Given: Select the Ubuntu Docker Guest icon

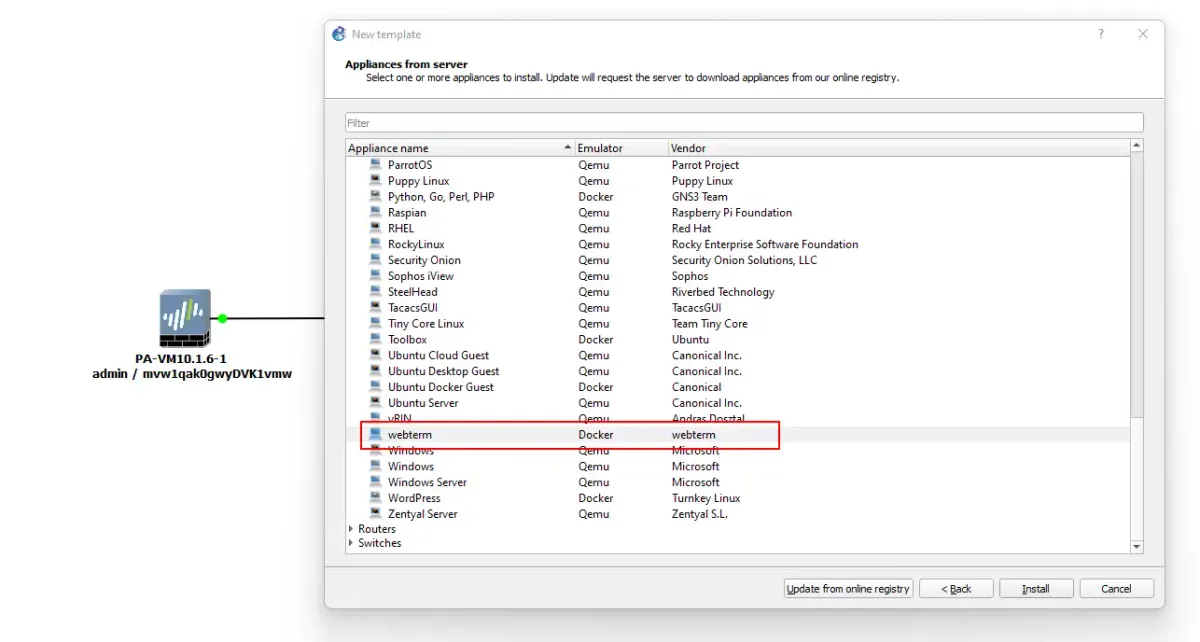Looking at the screenshot, I should 375,387.
